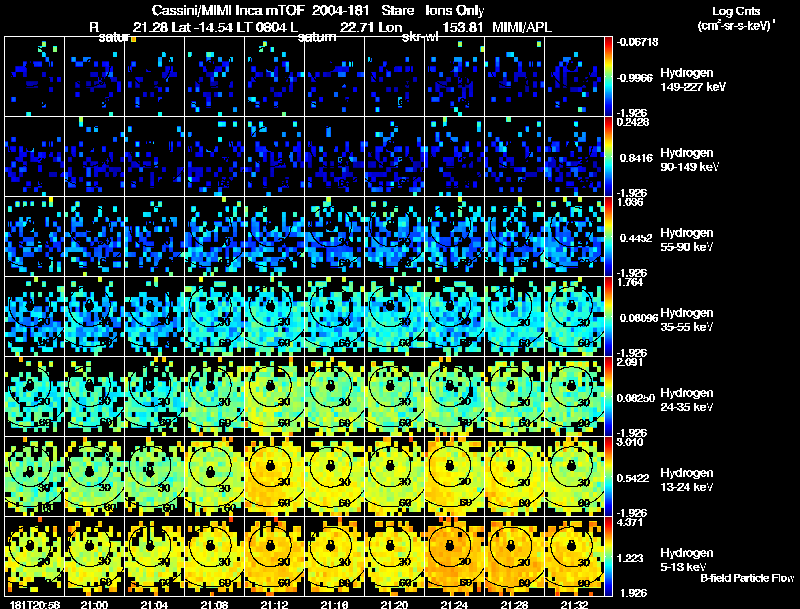The width and height of the screenshot is (800, 609).
Task: Click the Hydrogen 149-227 keV row label
Action: point(692,80)
